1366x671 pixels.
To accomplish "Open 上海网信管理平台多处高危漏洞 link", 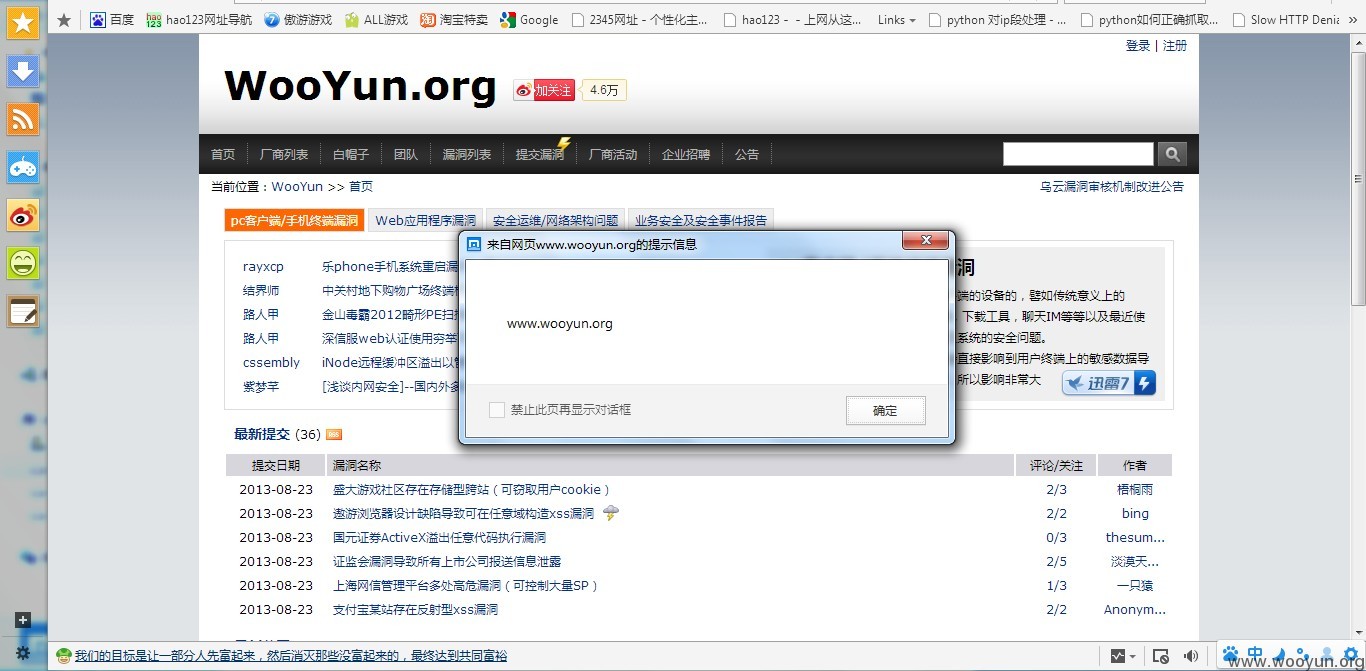I will click(466, 585).
